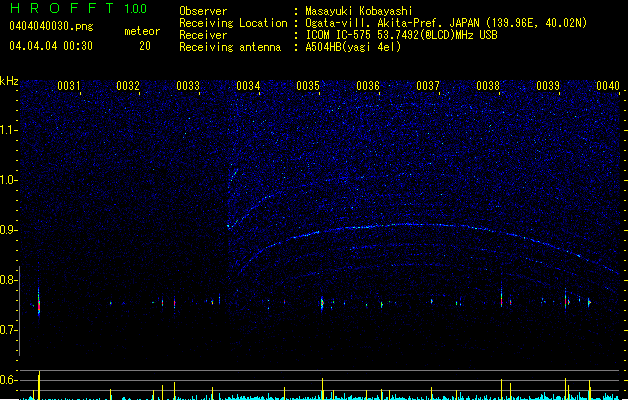The height and width of the screenshot is (400, 629).
Task: Click the date stamp 04.04.04 00:30
Action: pos(51,46)
